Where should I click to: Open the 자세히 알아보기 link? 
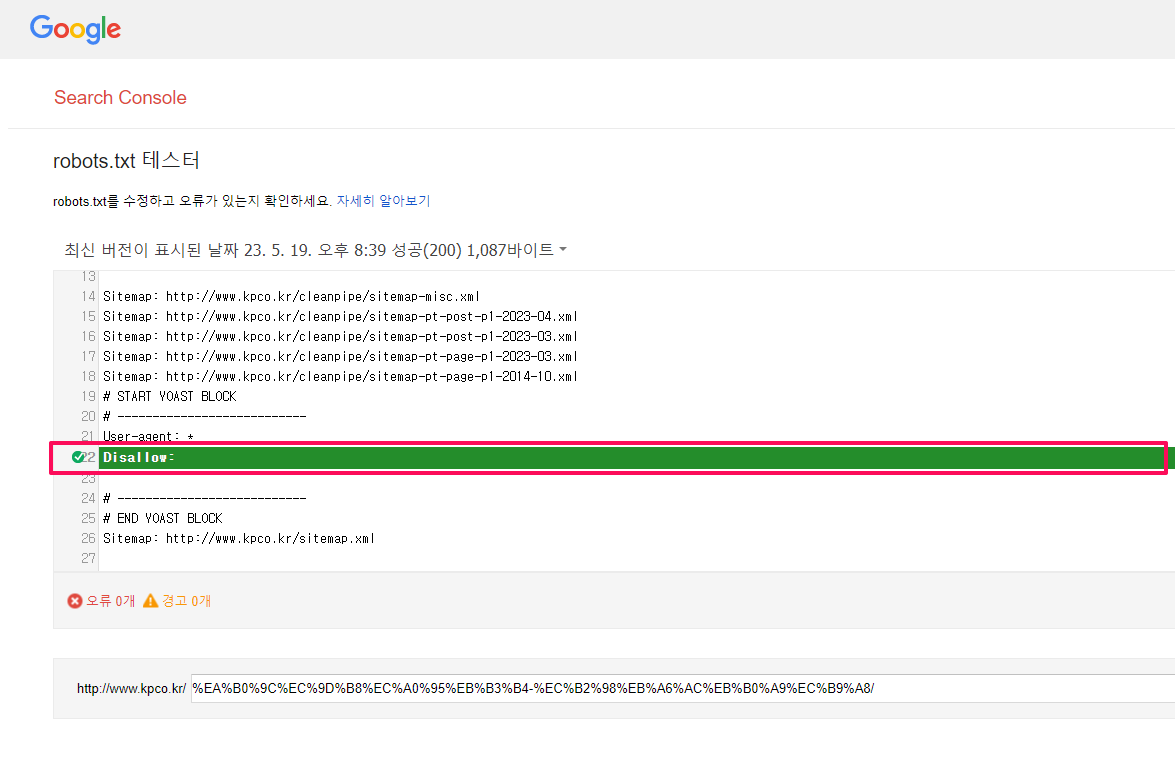tap(383, 200)
